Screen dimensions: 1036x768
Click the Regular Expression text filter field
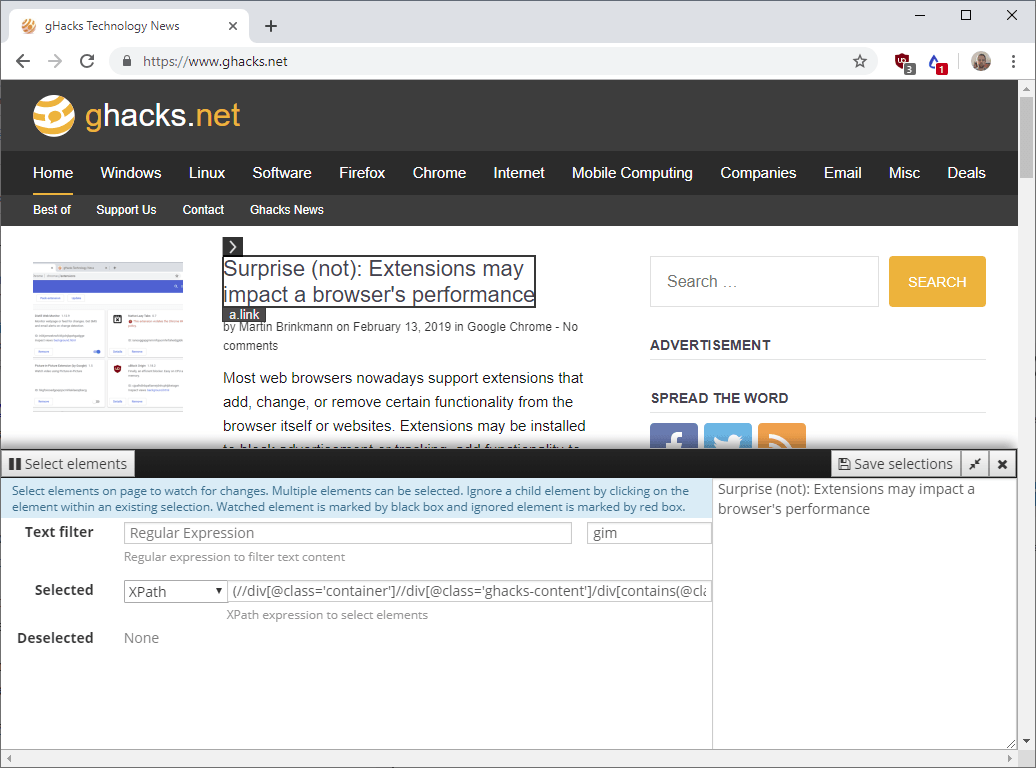pyautogui.click(x=348, y=533)
